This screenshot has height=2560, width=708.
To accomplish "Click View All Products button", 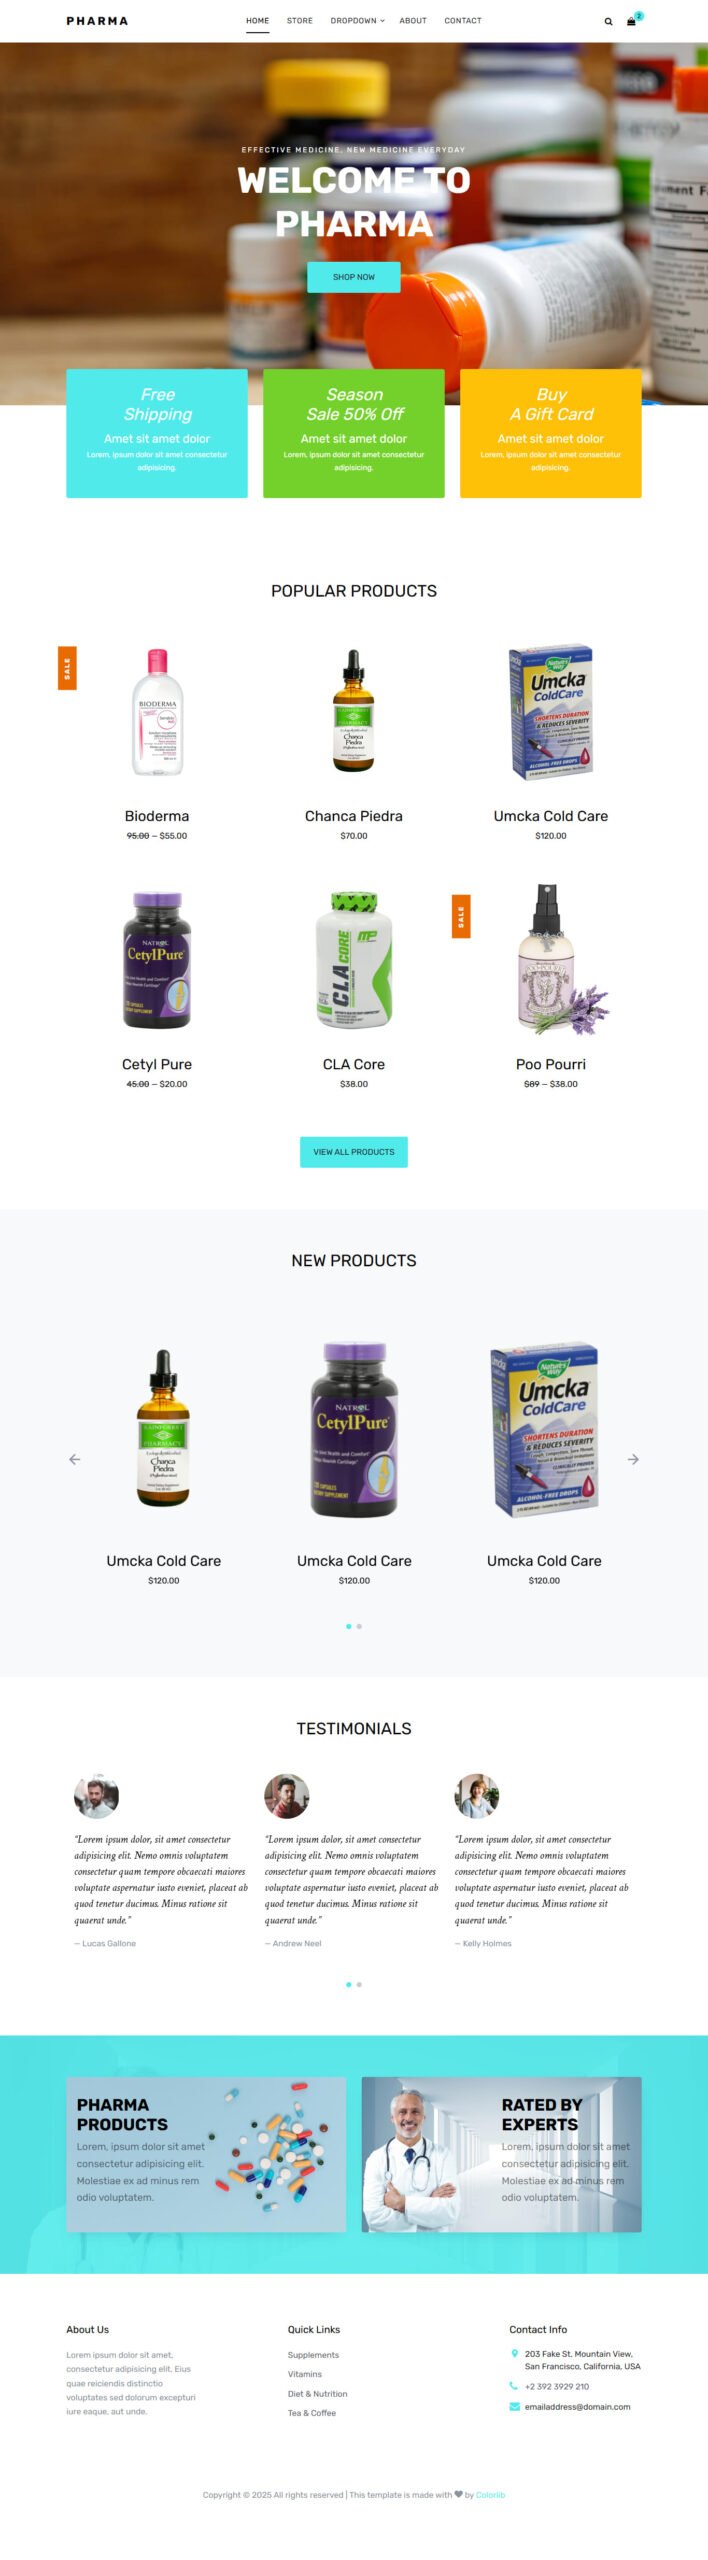I will (x=354, y=1152).
